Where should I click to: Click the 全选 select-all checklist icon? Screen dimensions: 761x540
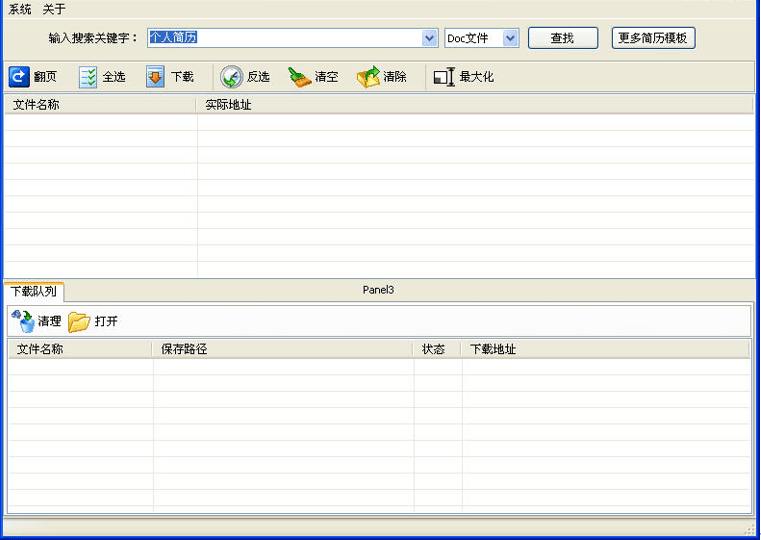(x=88, y=77)
